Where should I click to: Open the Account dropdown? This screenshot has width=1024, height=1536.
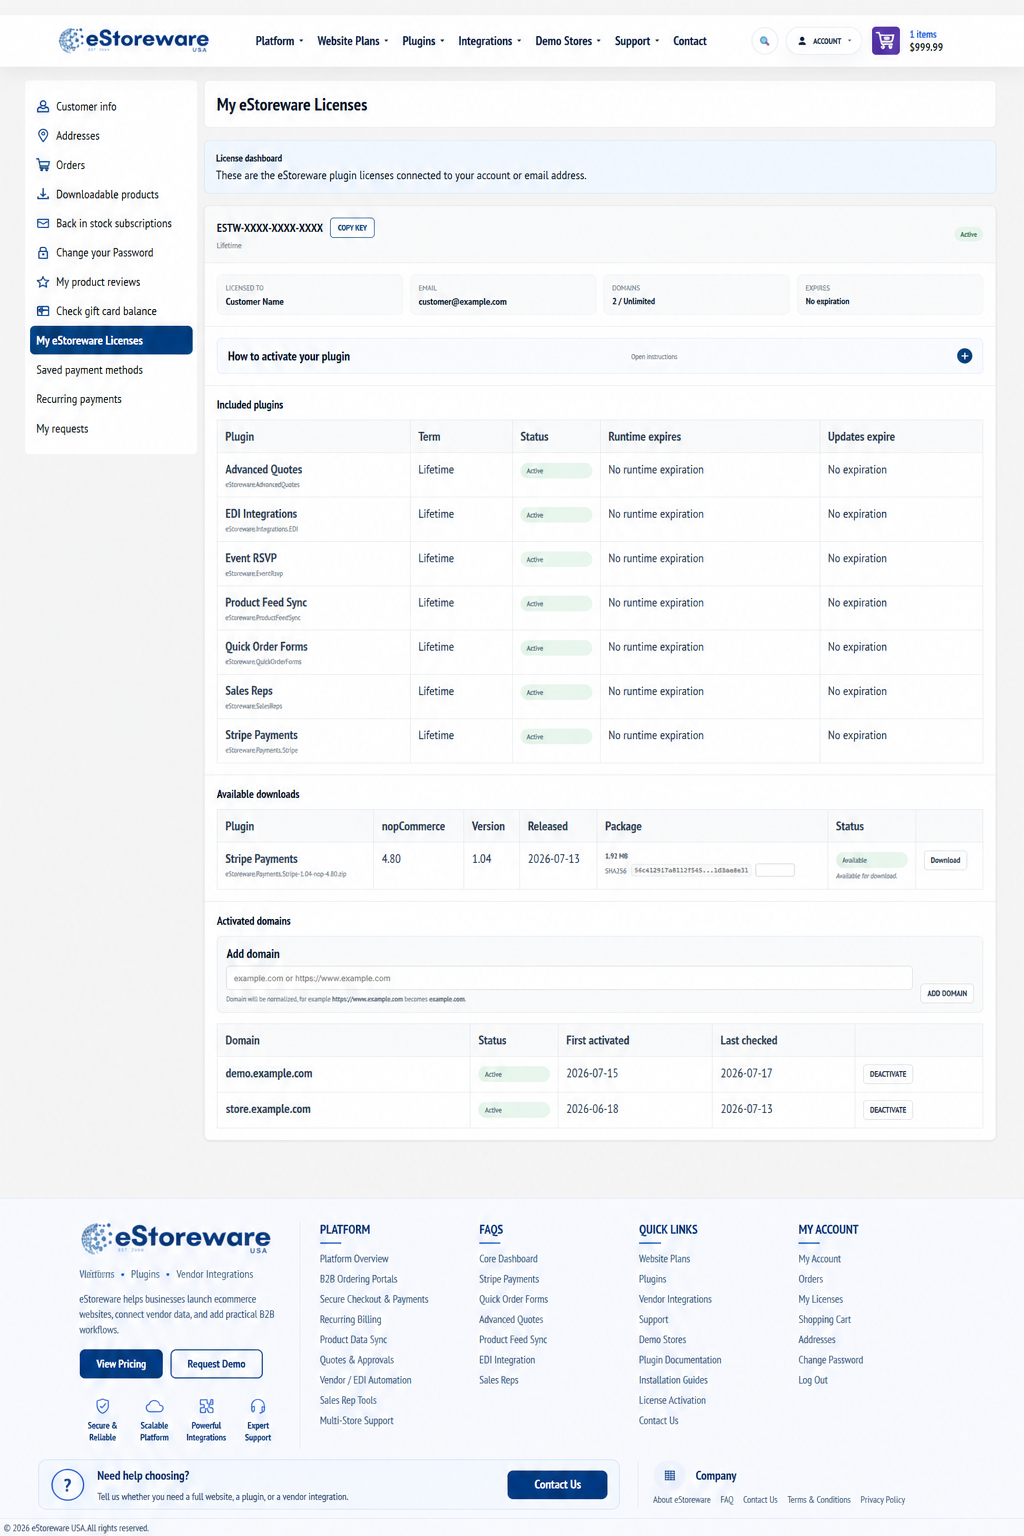pyautogui.click(x=824, y=41)
